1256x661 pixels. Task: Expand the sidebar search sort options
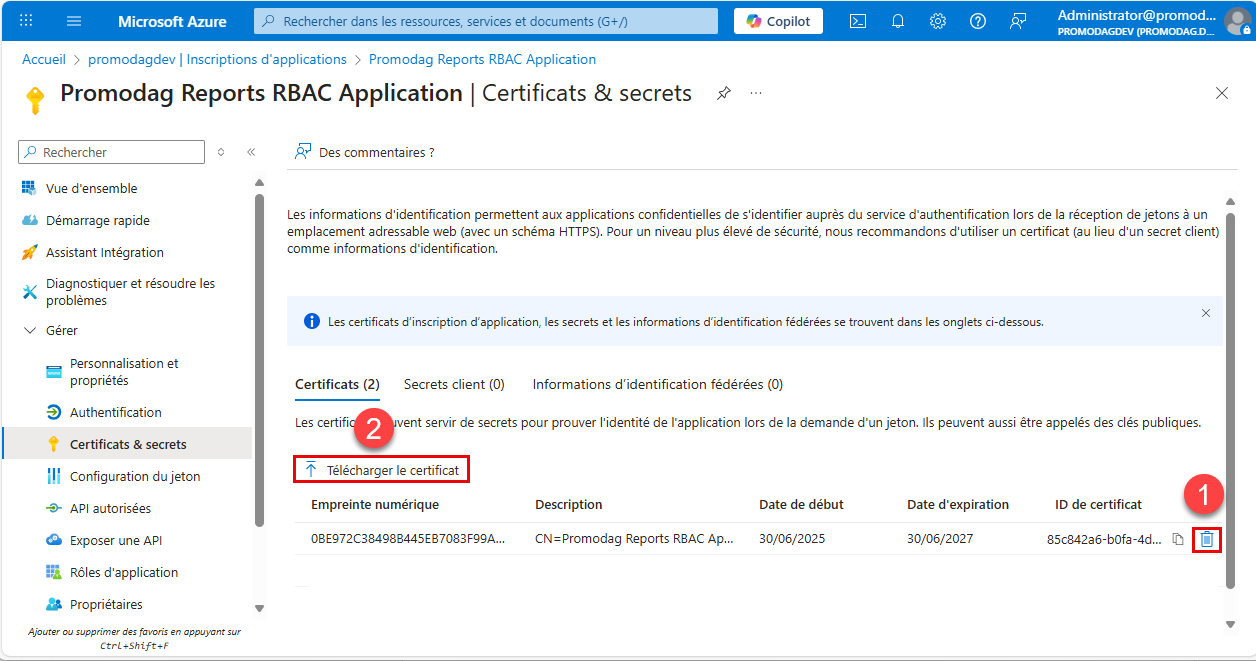[x=221, y=152]
